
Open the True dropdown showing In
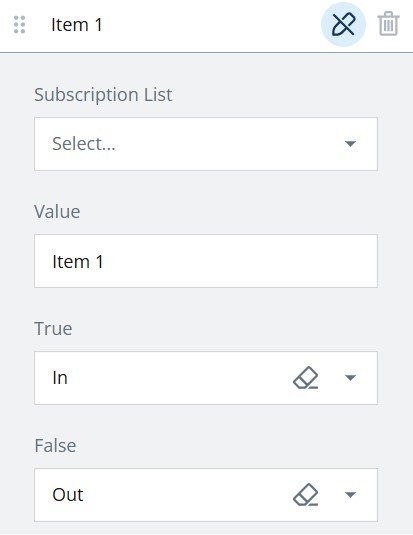click(x=206, y=378)
